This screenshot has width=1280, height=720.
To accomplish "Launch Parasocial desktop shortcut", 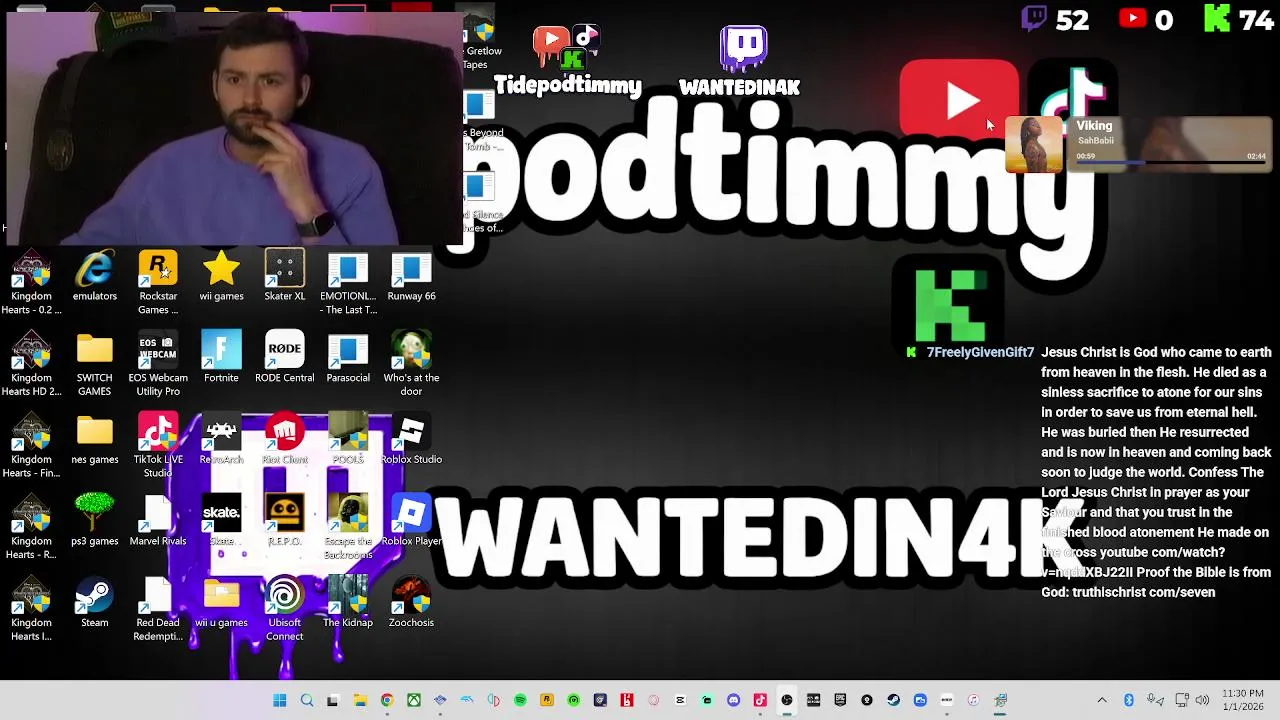I will 348,358.
